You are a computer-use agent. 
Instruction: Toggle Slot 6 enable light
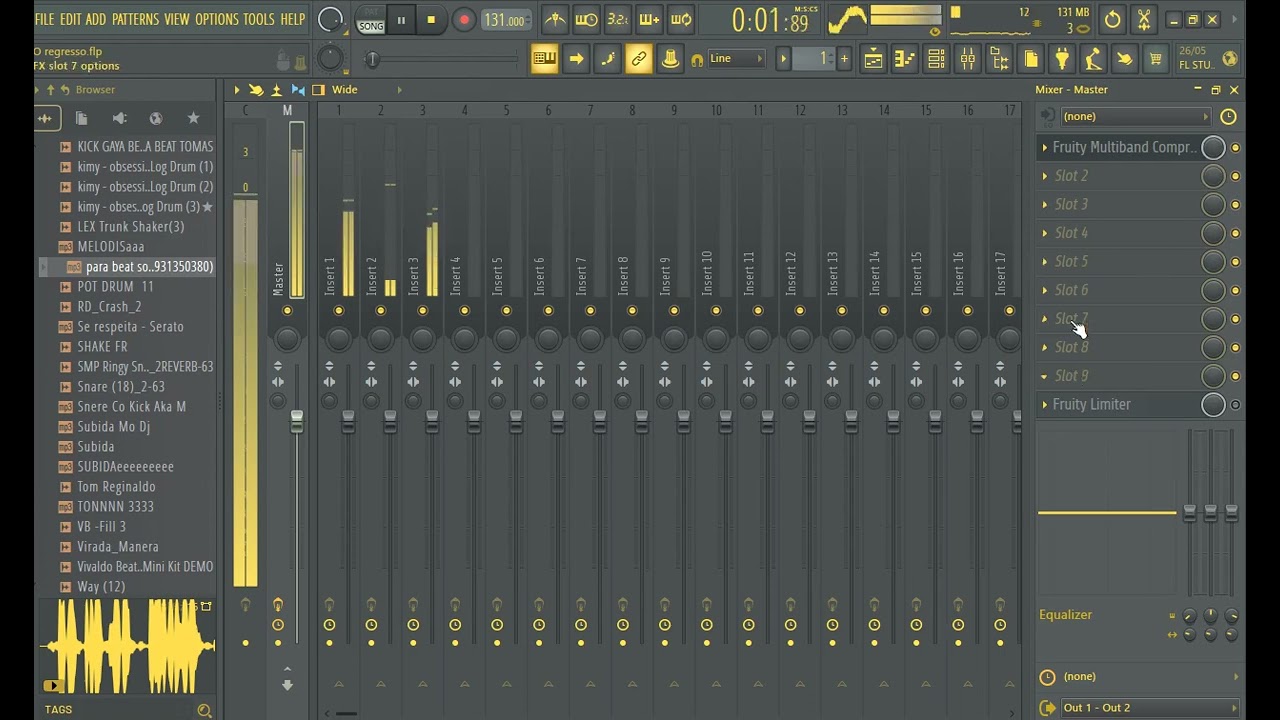pos(1235,291)
